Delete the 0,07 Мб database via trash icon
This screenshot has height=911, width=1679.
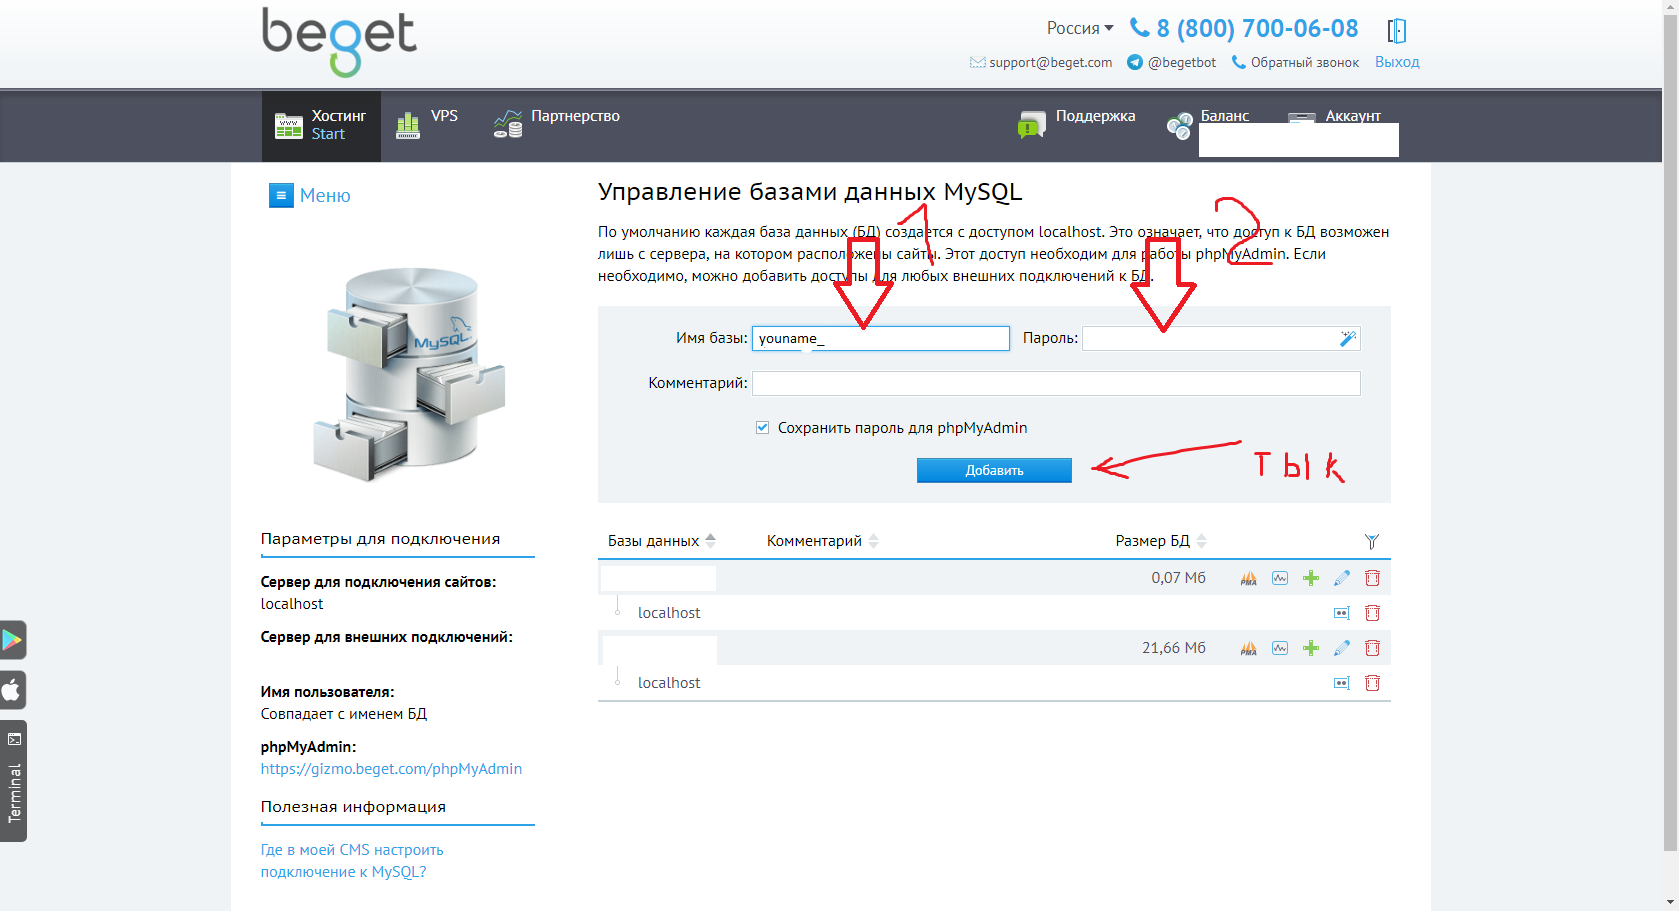tap(1372, 578)
